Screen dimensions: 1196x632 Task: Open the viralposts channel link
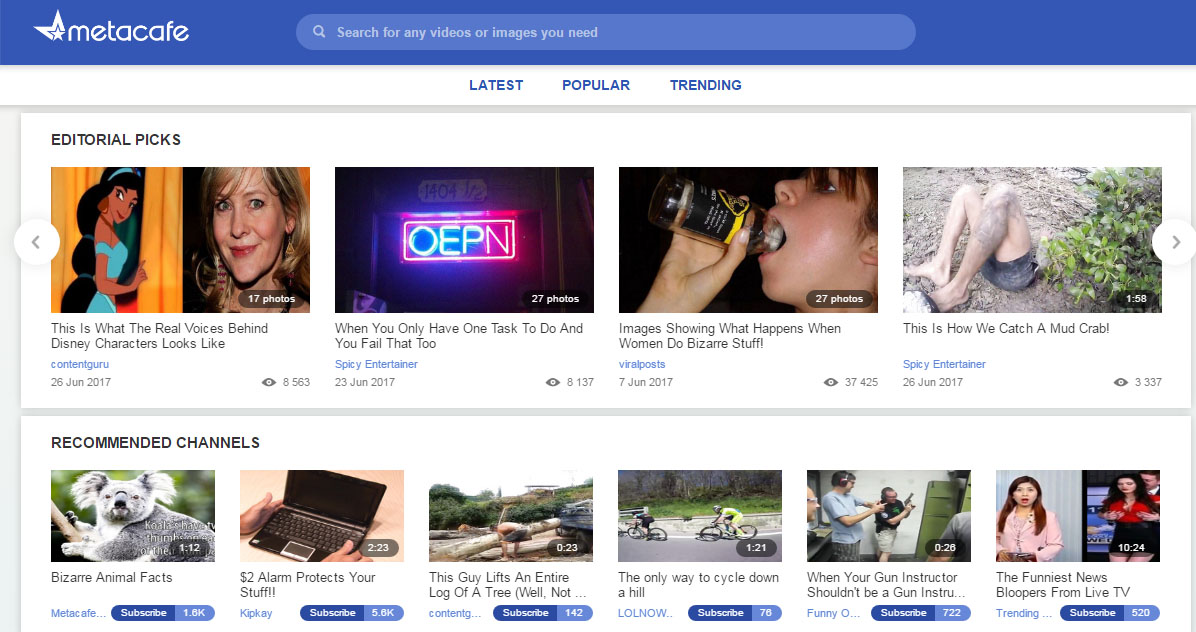click(x=642, y=364)
